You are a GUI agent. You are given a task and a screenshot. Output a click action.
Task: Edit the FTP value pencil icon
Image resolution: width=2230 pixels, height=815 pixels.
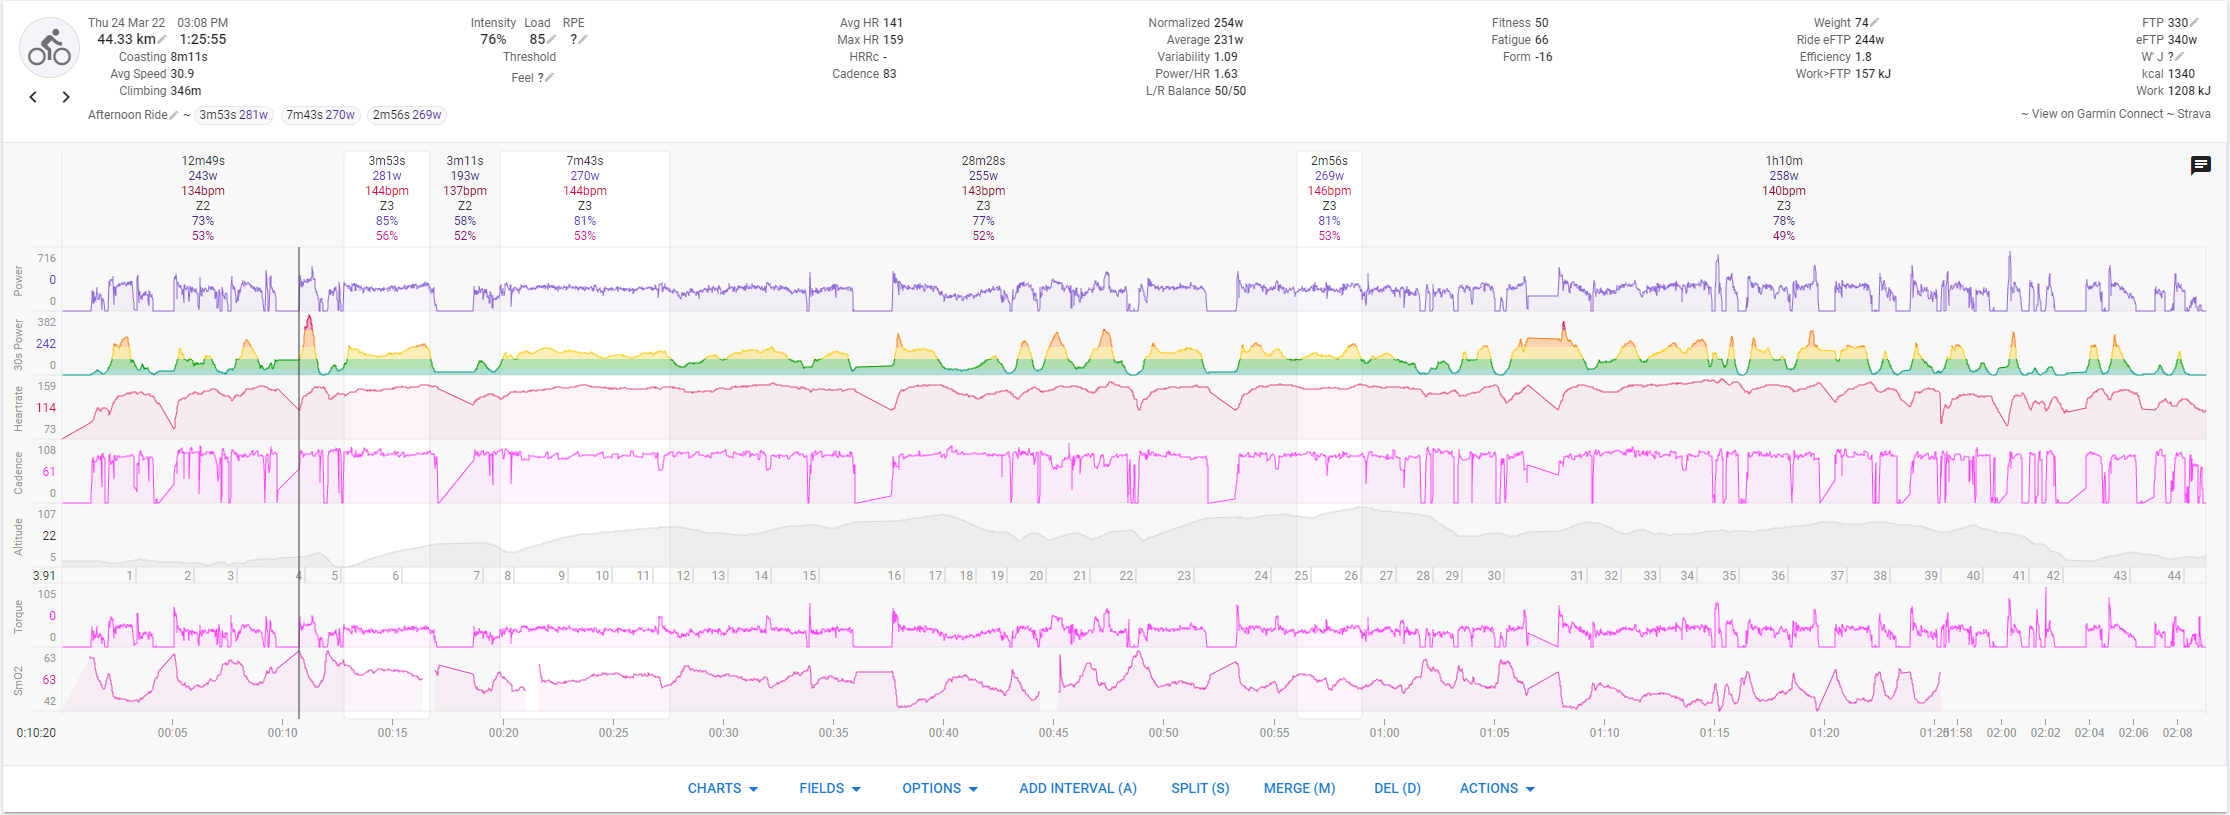2194,23
